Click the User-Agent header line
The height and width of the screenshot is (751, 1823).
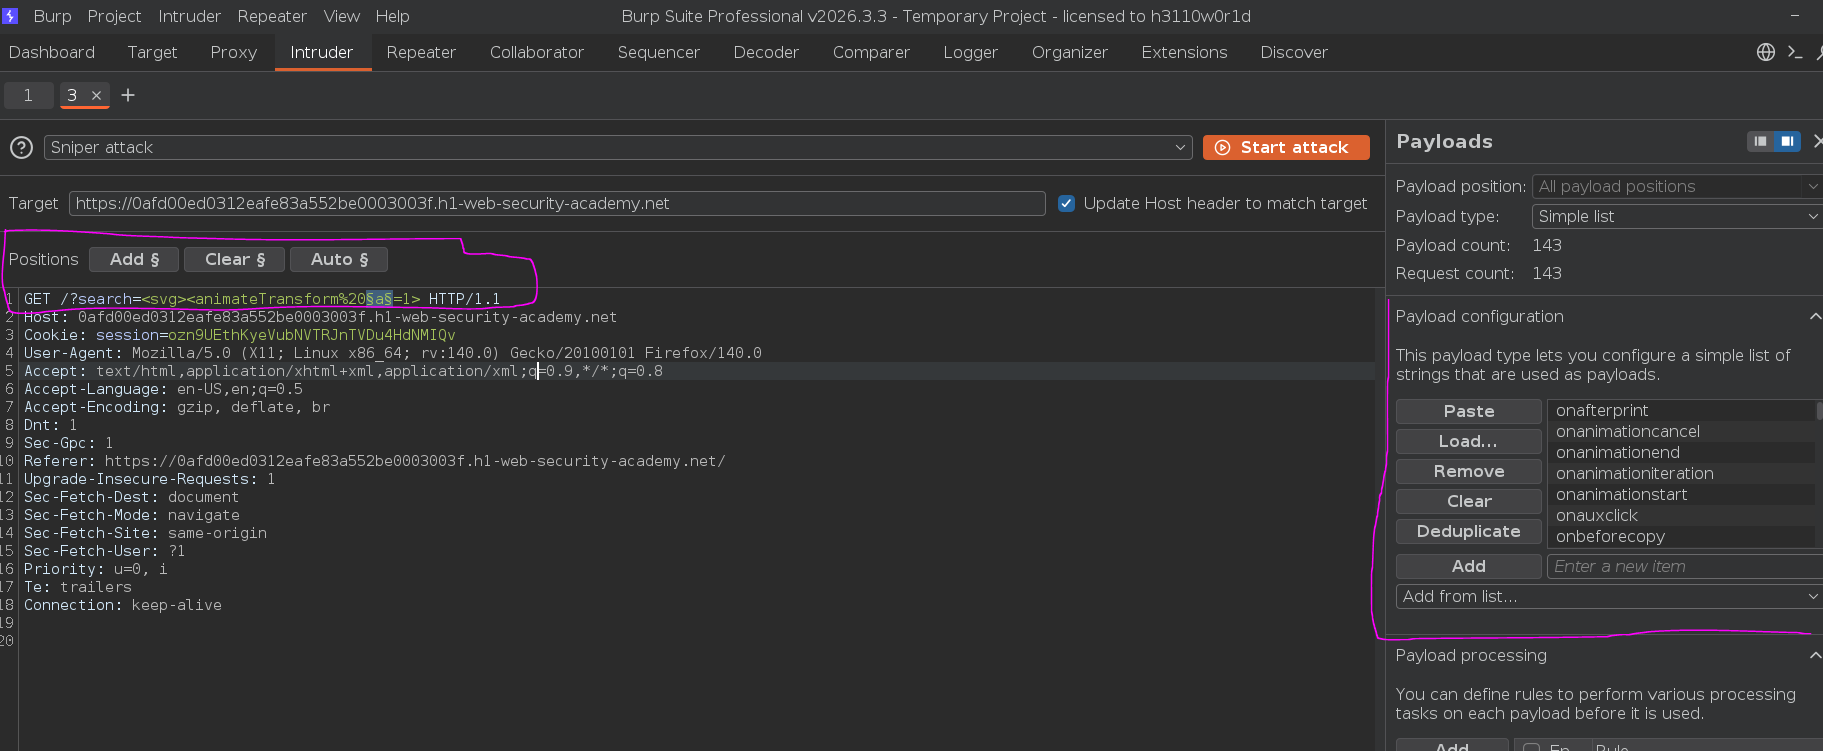pos(393,353)
